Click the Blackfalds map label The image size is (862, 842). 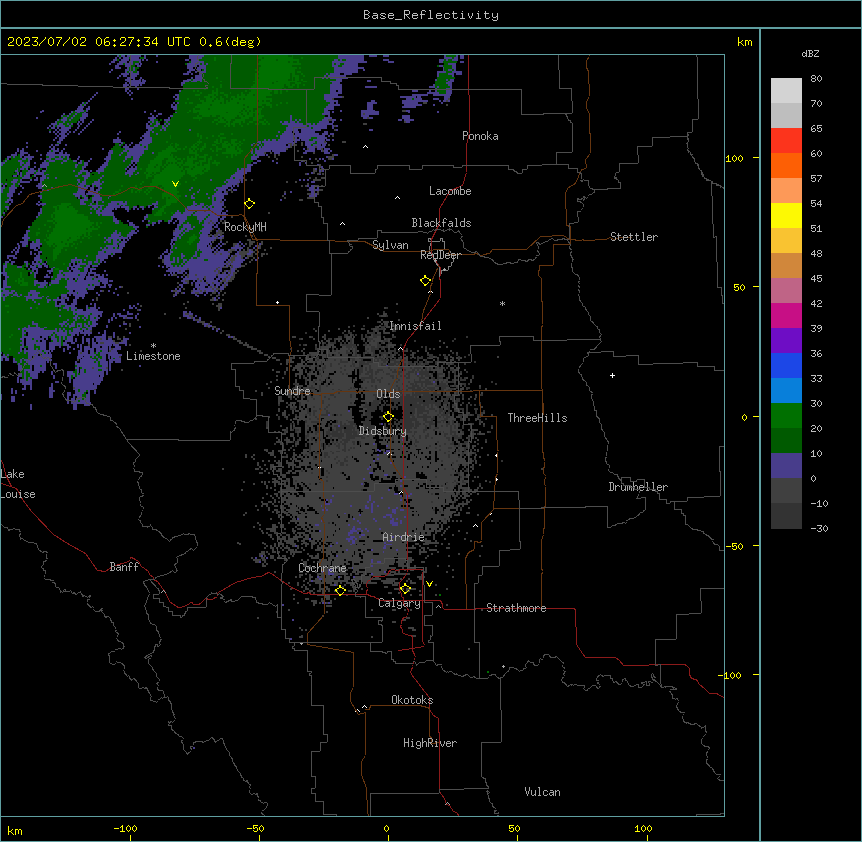pos(441,223)
